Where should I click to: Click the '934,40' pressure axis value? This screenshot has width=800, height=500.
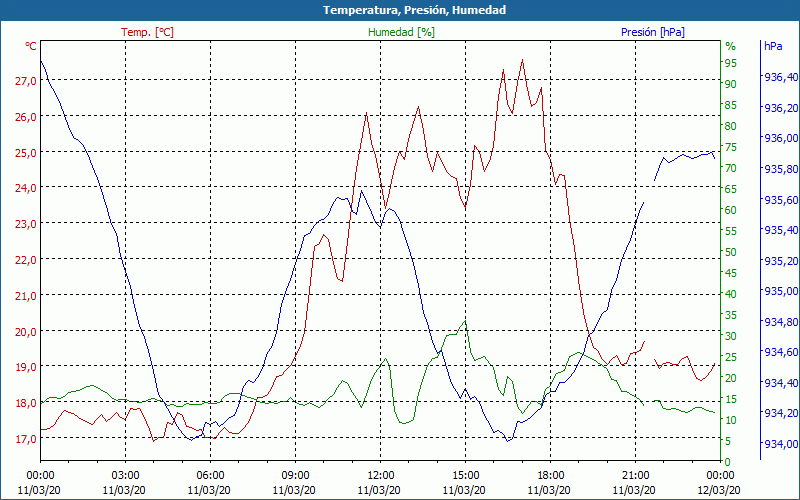tap(781, 382)
